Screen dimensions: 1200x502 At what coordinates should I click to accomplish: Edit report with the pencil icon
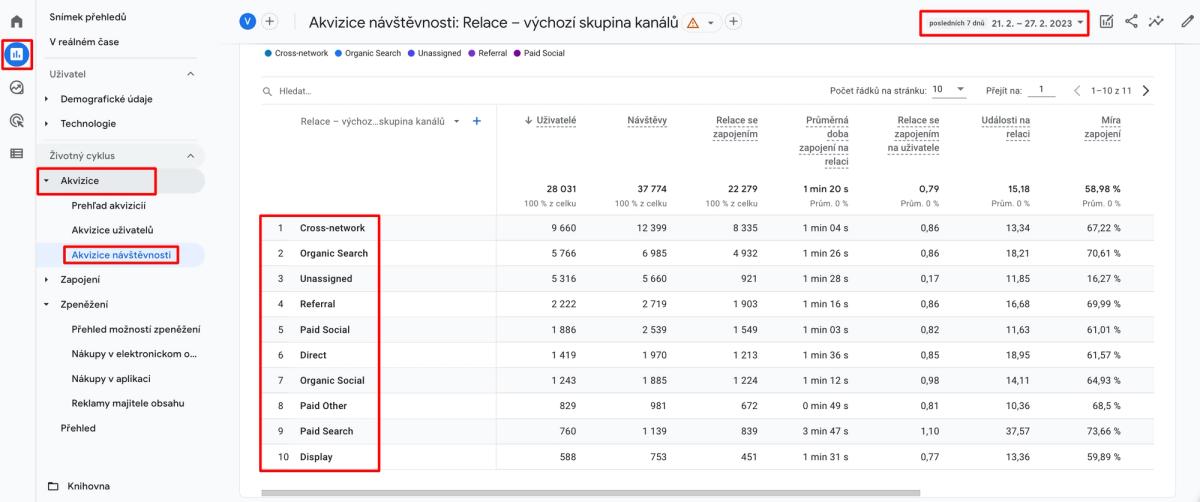(1186, 21)
